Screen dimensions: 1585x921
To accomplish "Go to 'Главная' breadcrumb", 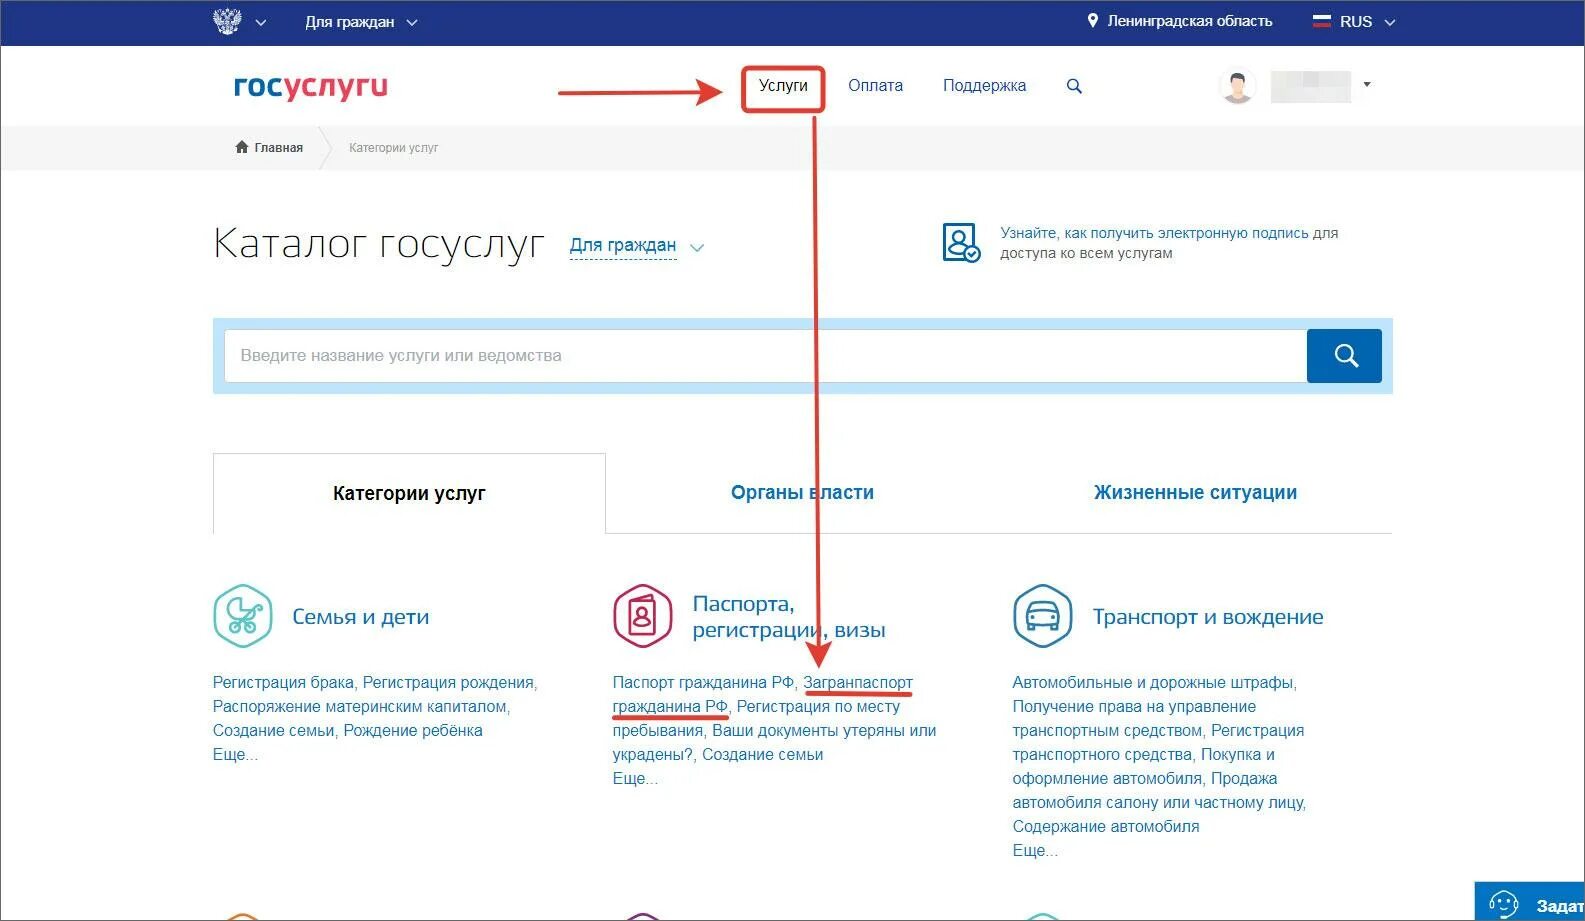I will 278,148.
